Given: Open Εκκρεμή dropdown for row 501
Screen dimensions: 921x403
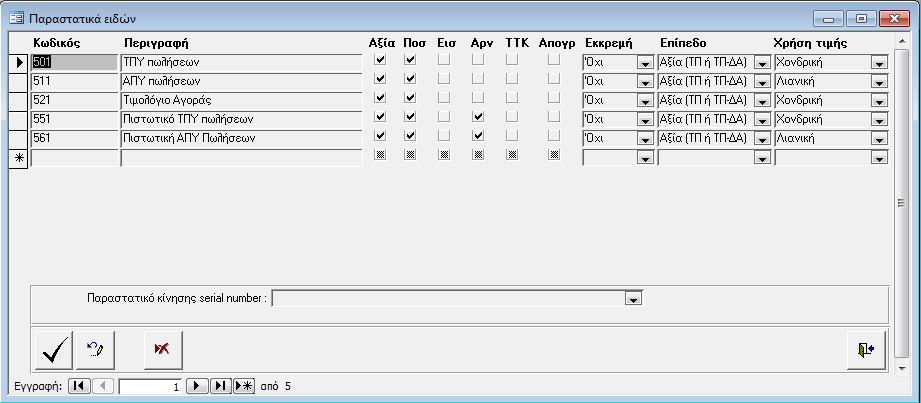Looking at the screenshot, I should coord(644,63).
